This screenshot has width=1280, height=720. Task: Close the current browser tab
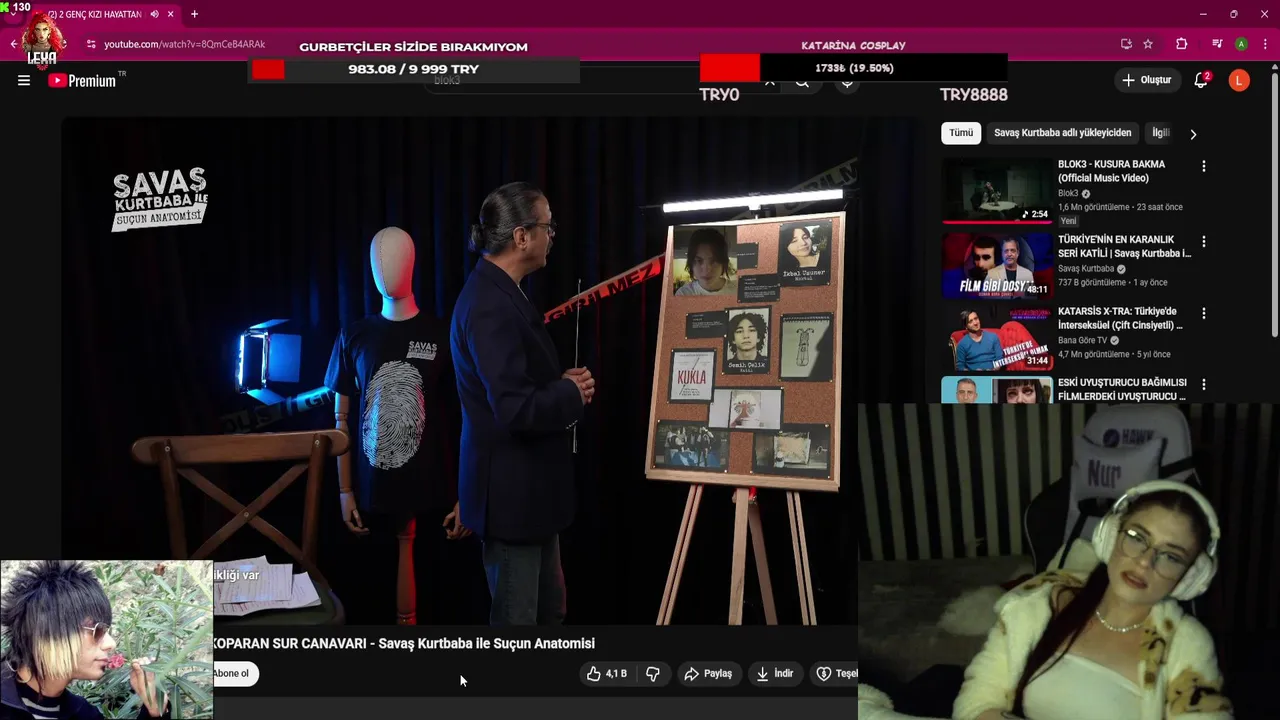point(171,14)
